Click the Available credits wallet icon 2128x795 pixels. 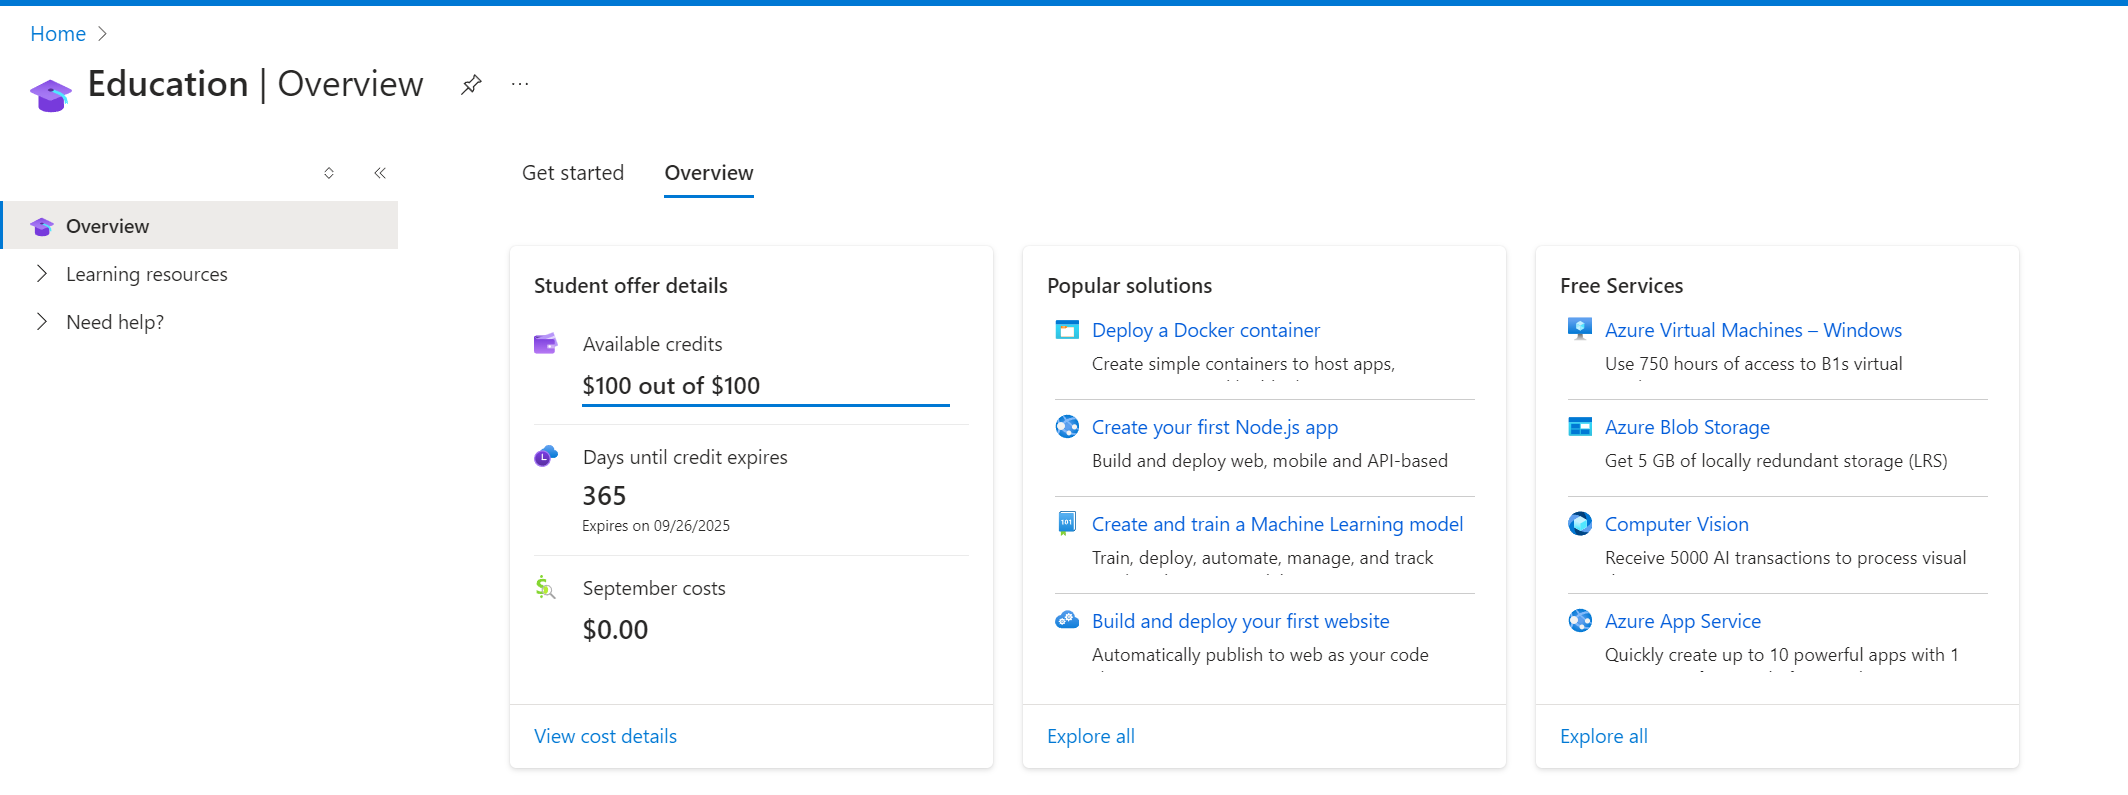coord(545,344)
